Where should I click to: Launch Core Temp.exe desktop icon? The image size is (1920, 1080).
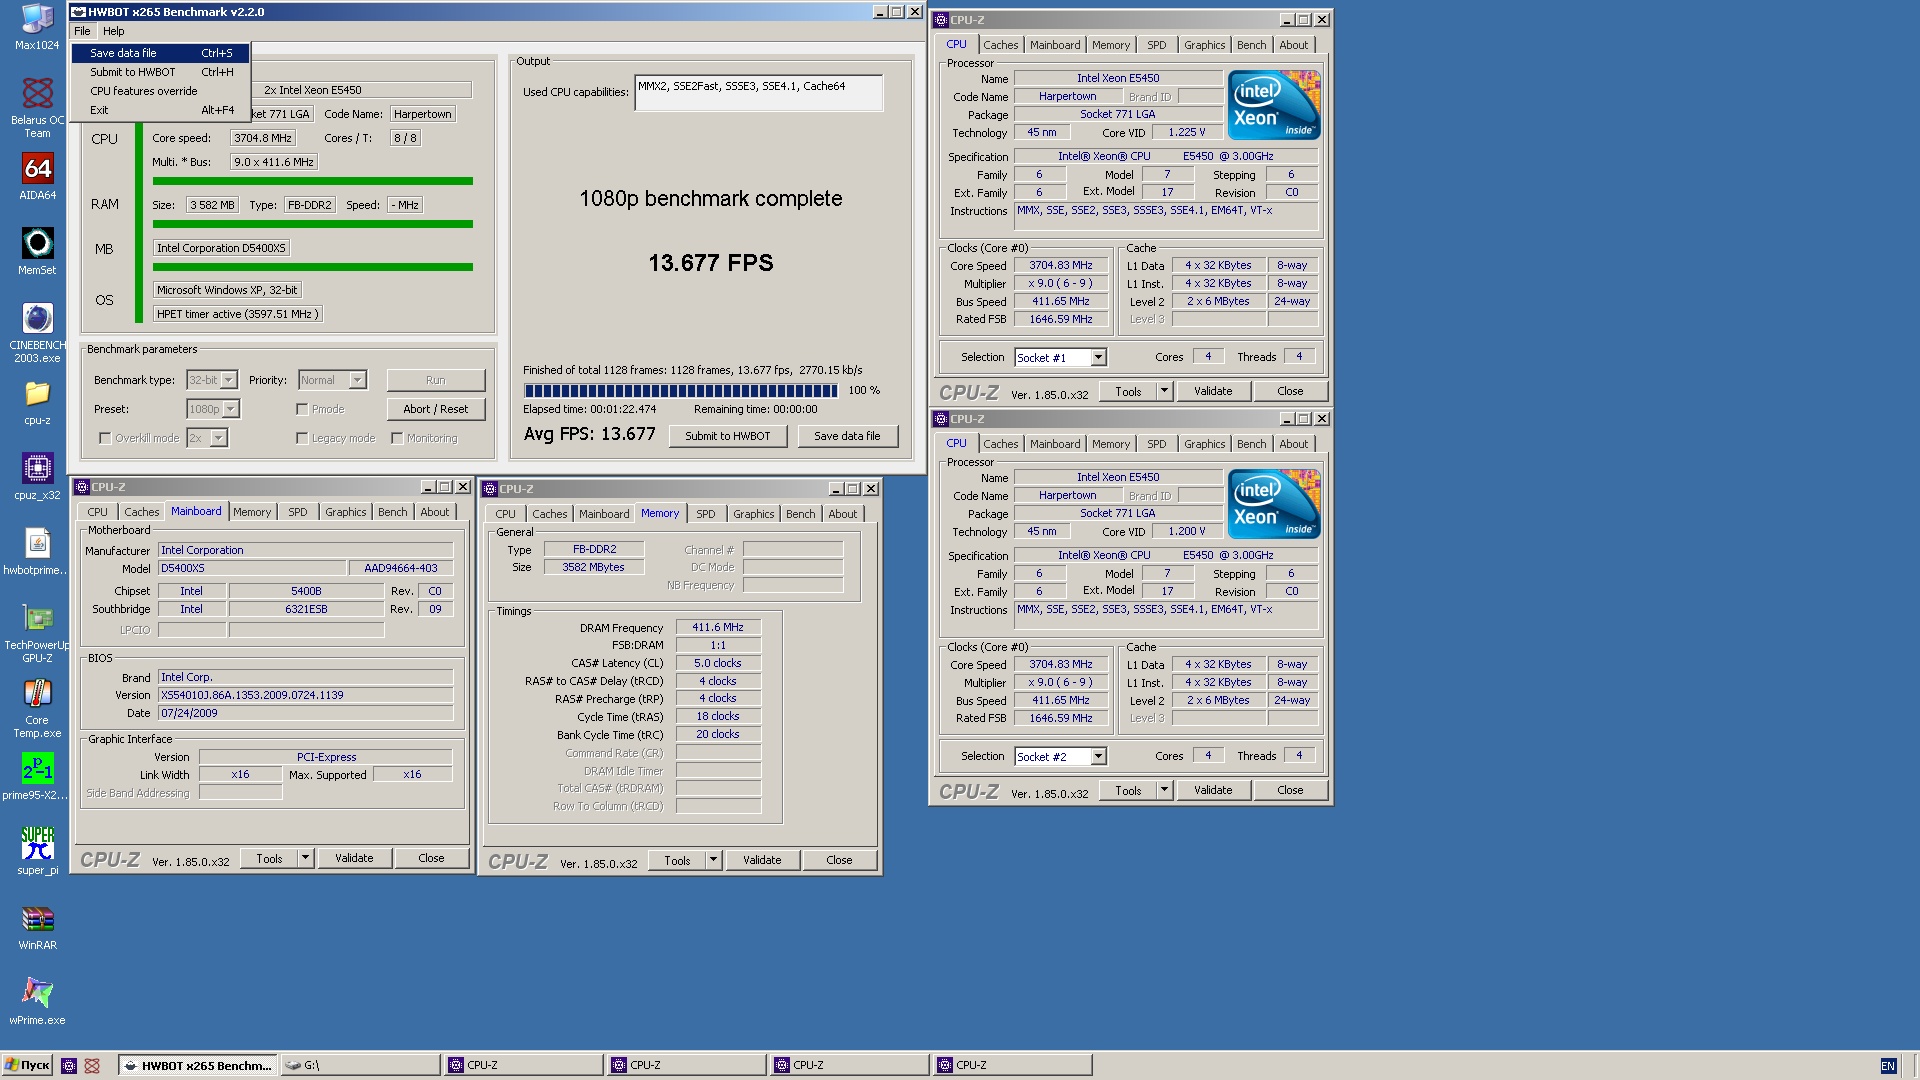click(x=37, y=708)
